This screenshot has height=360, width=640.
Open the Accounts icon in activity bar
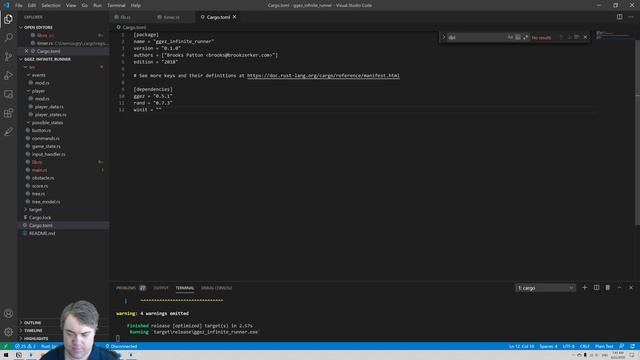[8, 313]
